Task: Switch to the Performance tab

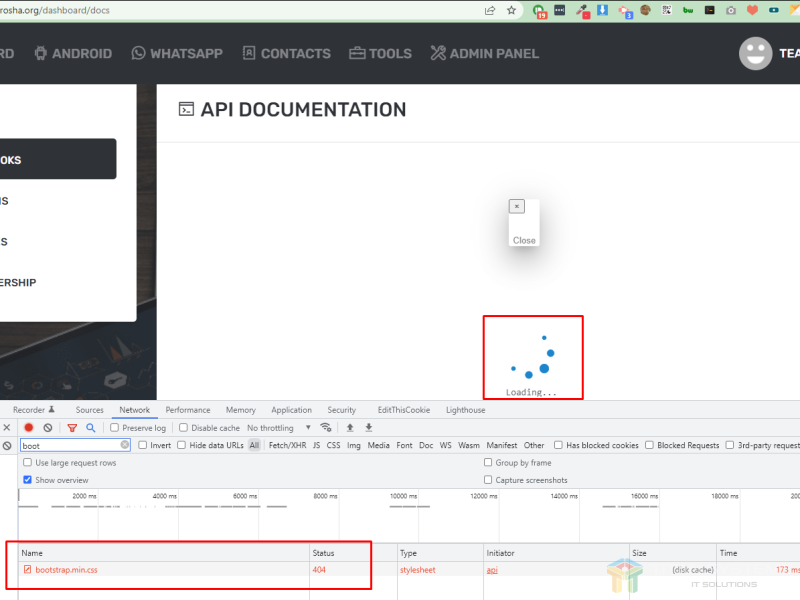Action: [x=188, y=410]
